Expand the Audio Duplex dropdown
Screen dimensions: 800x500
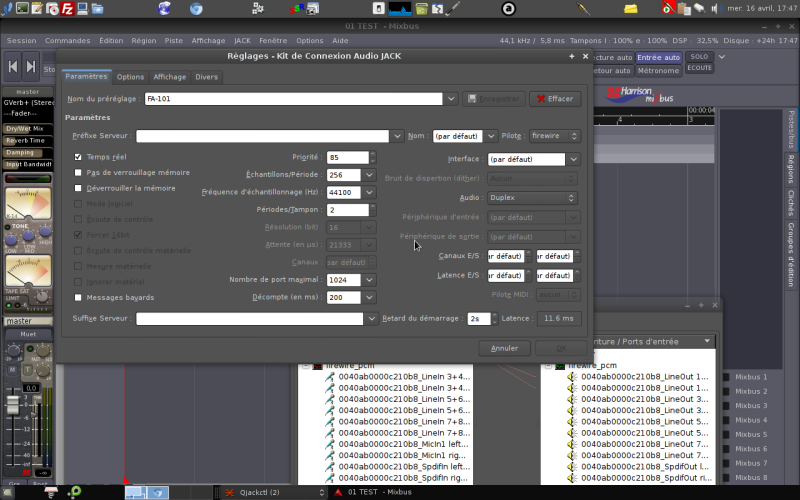click(x=532, y=198)
